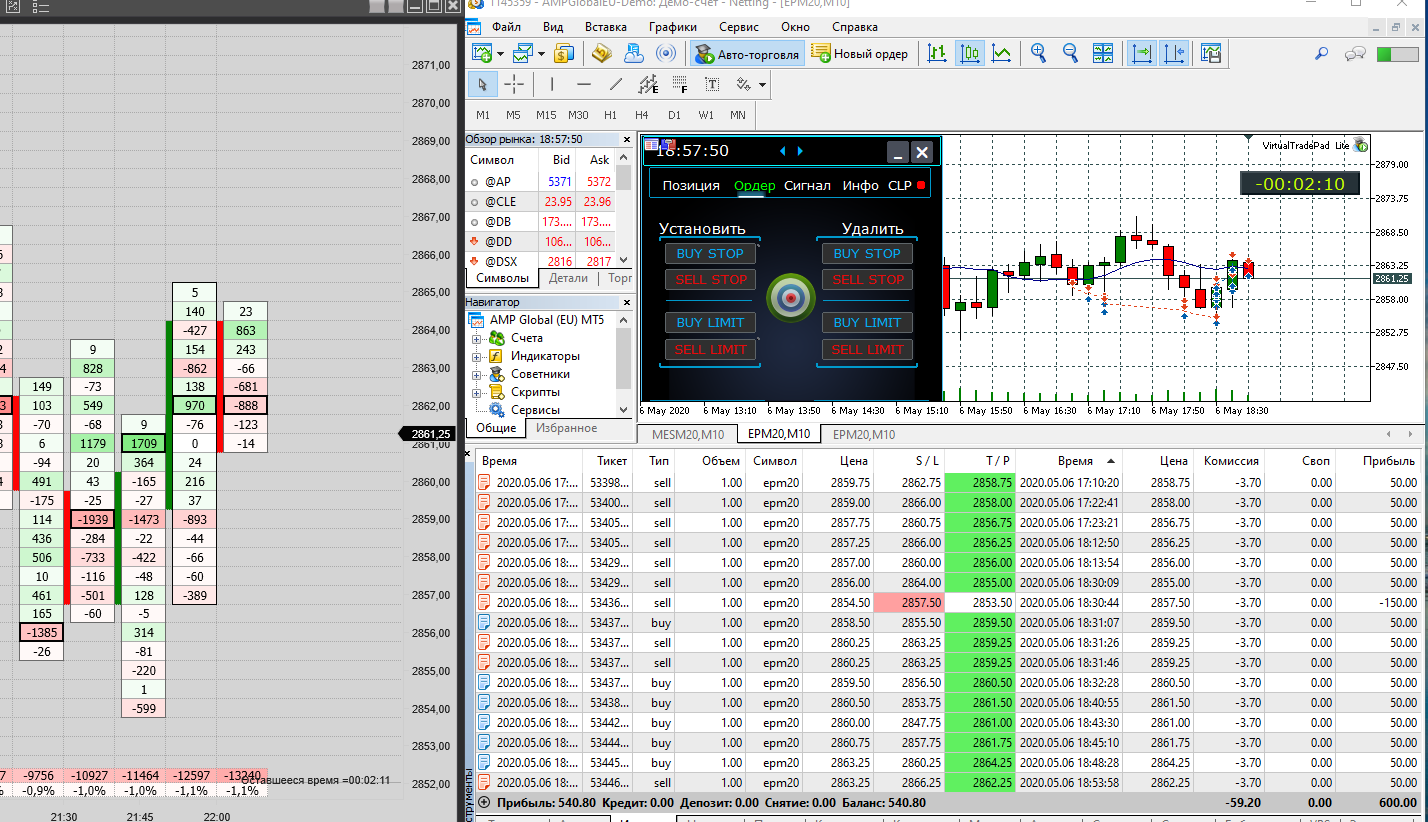Open the graphical objects dropdown arrow

[763, 85]
